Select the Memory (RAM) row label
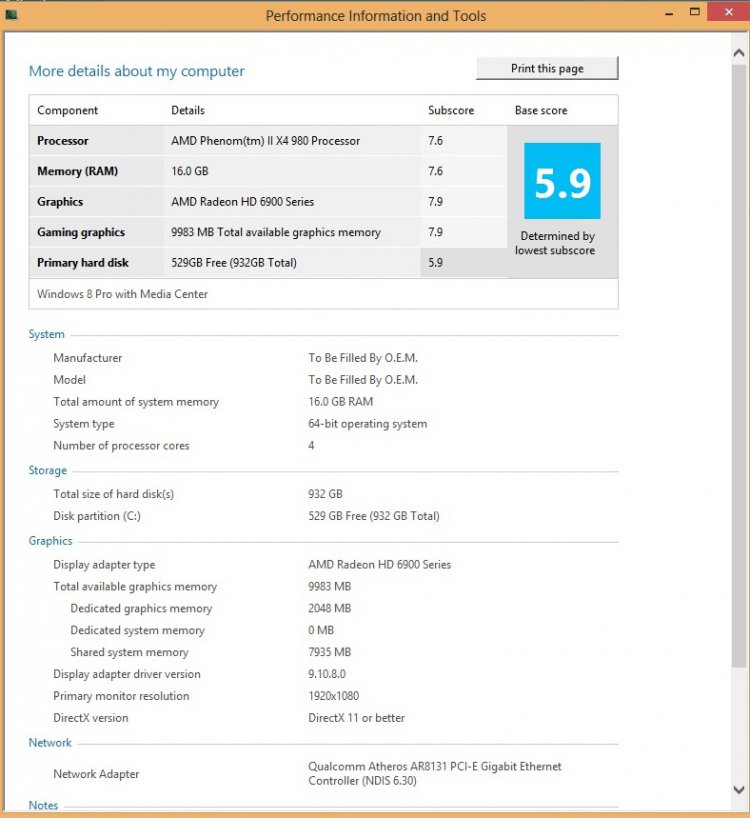This screenshot has width=750, height=818. click(77, 171)
